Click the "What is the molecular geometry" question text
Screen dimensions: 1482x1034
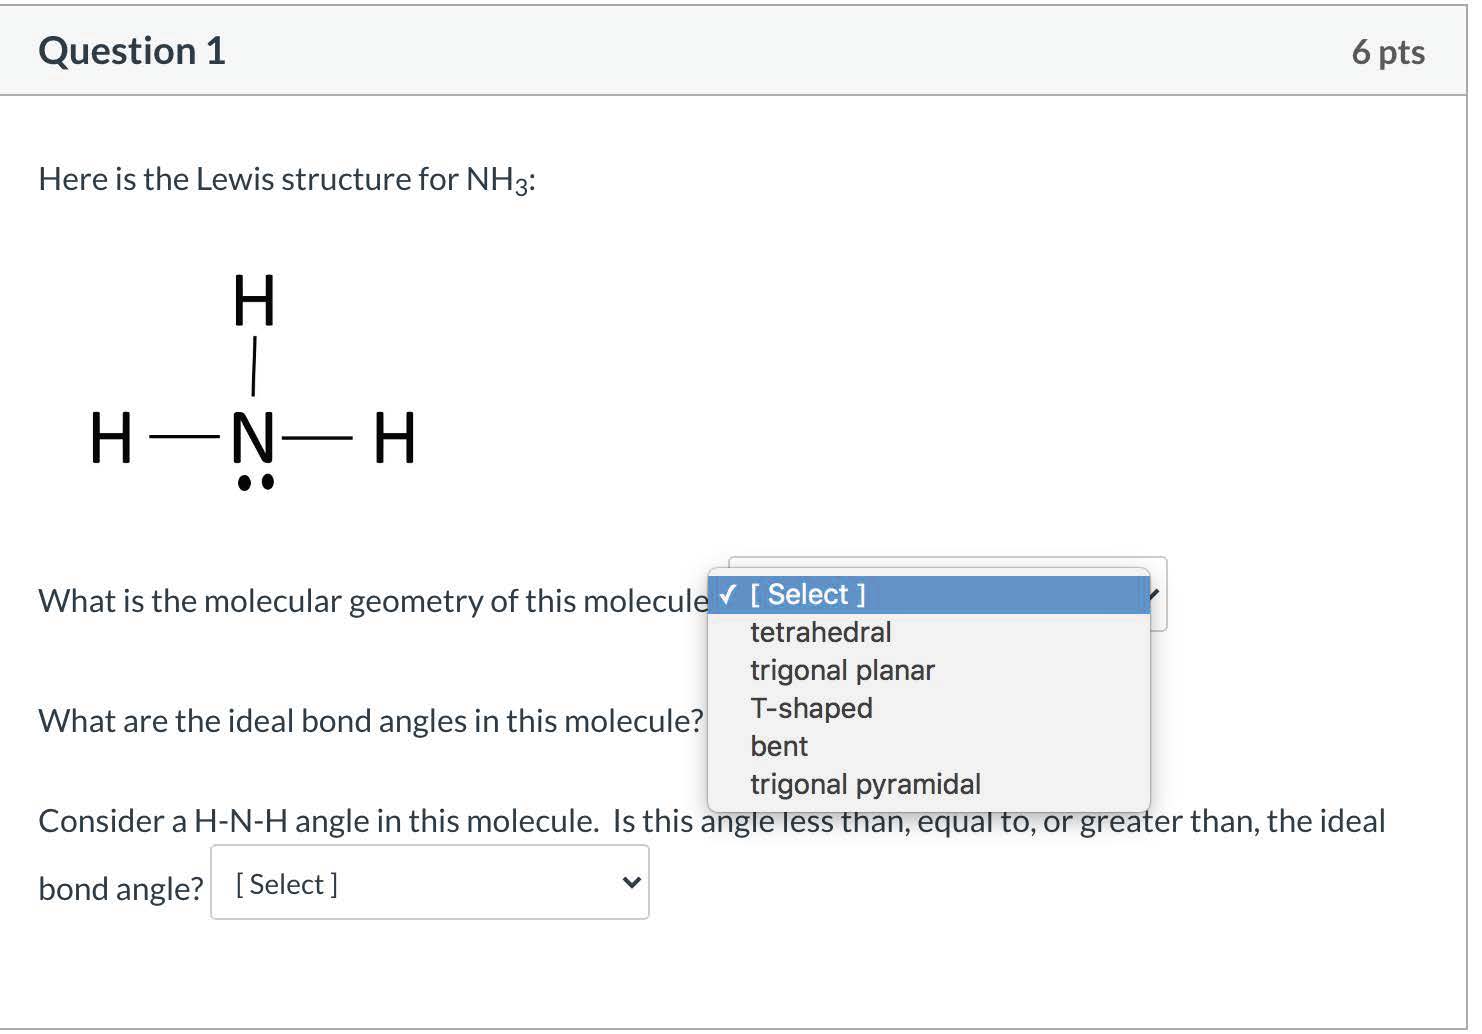[x=372, y=601]
